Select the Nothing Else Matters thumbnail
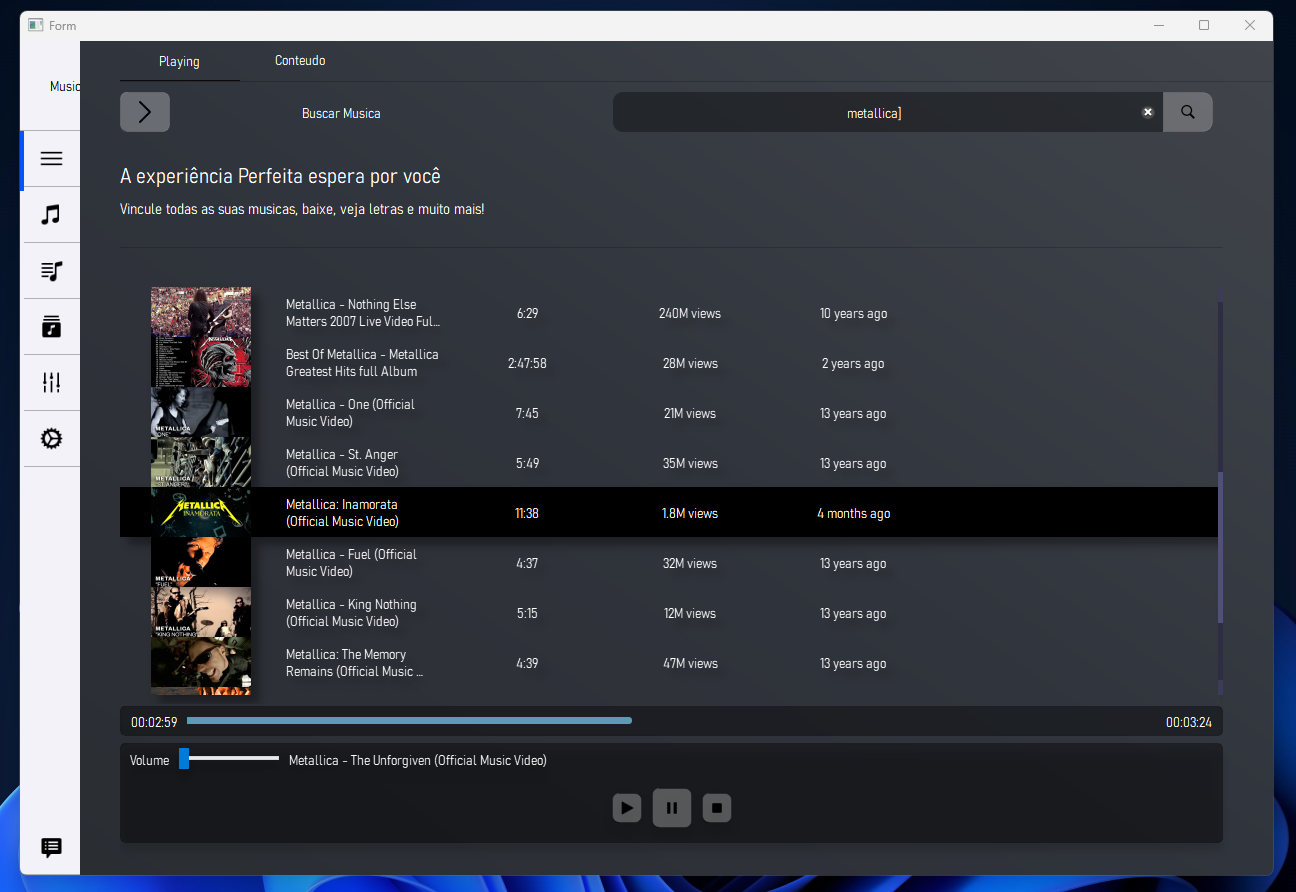This screenshot has height=892, width=1296. 201,313
